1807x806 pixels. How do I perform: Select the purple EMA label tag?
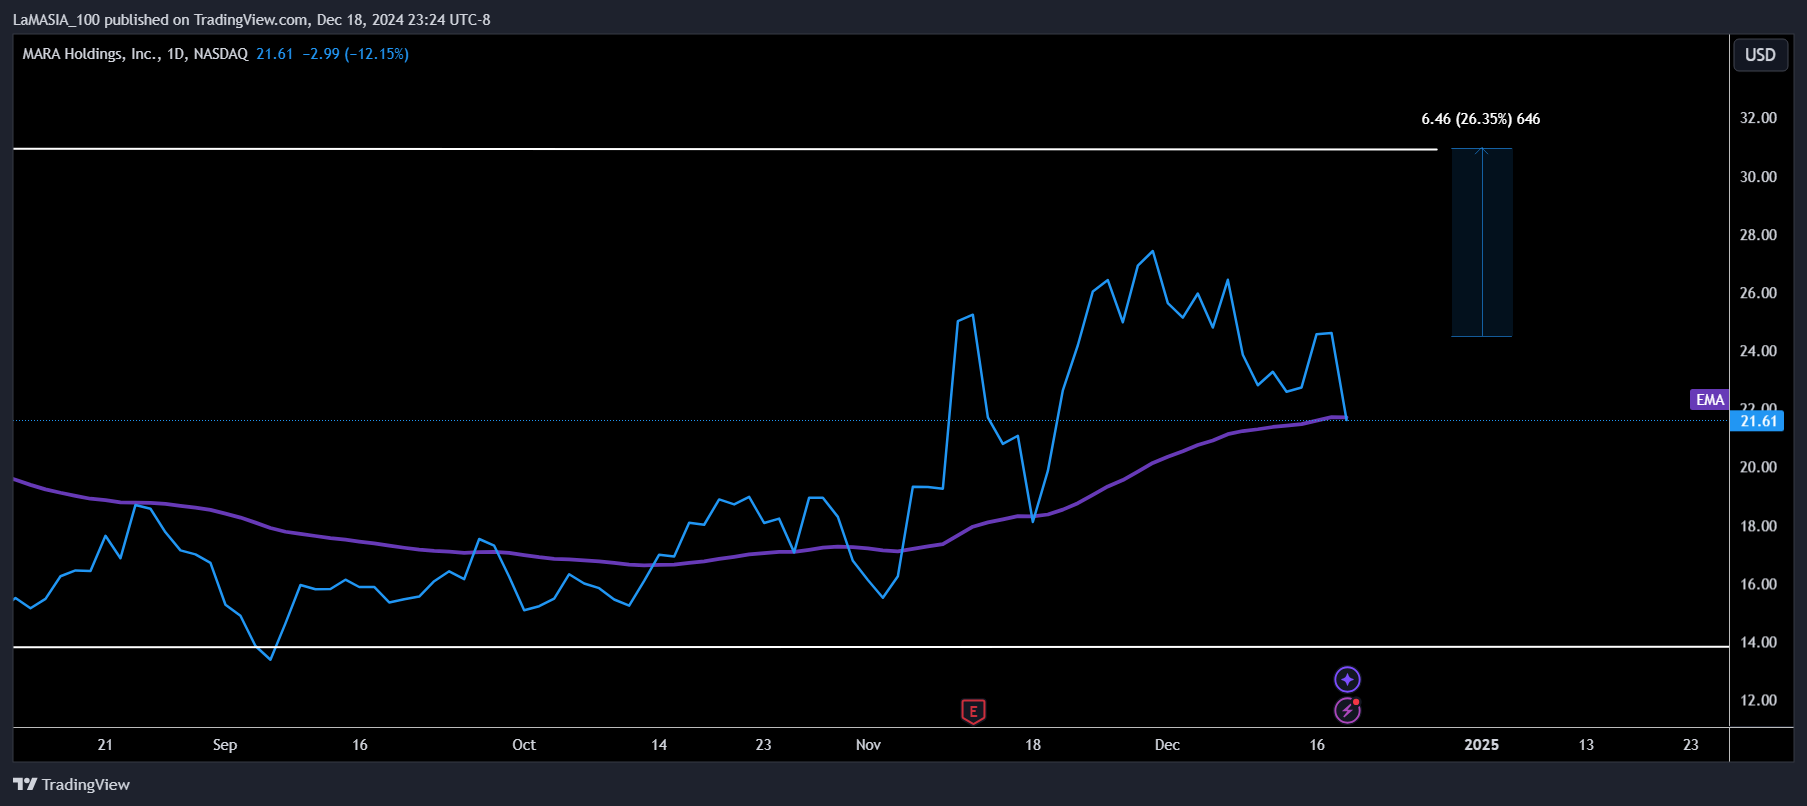(x=1709, y=400)
